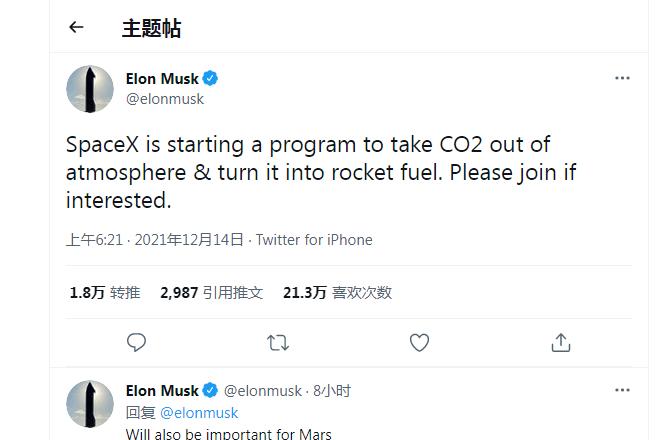The image size is (672, 440).
Task: View the 21.3万 喜欢次数 likes list
Action: click(x=338, y=293)
